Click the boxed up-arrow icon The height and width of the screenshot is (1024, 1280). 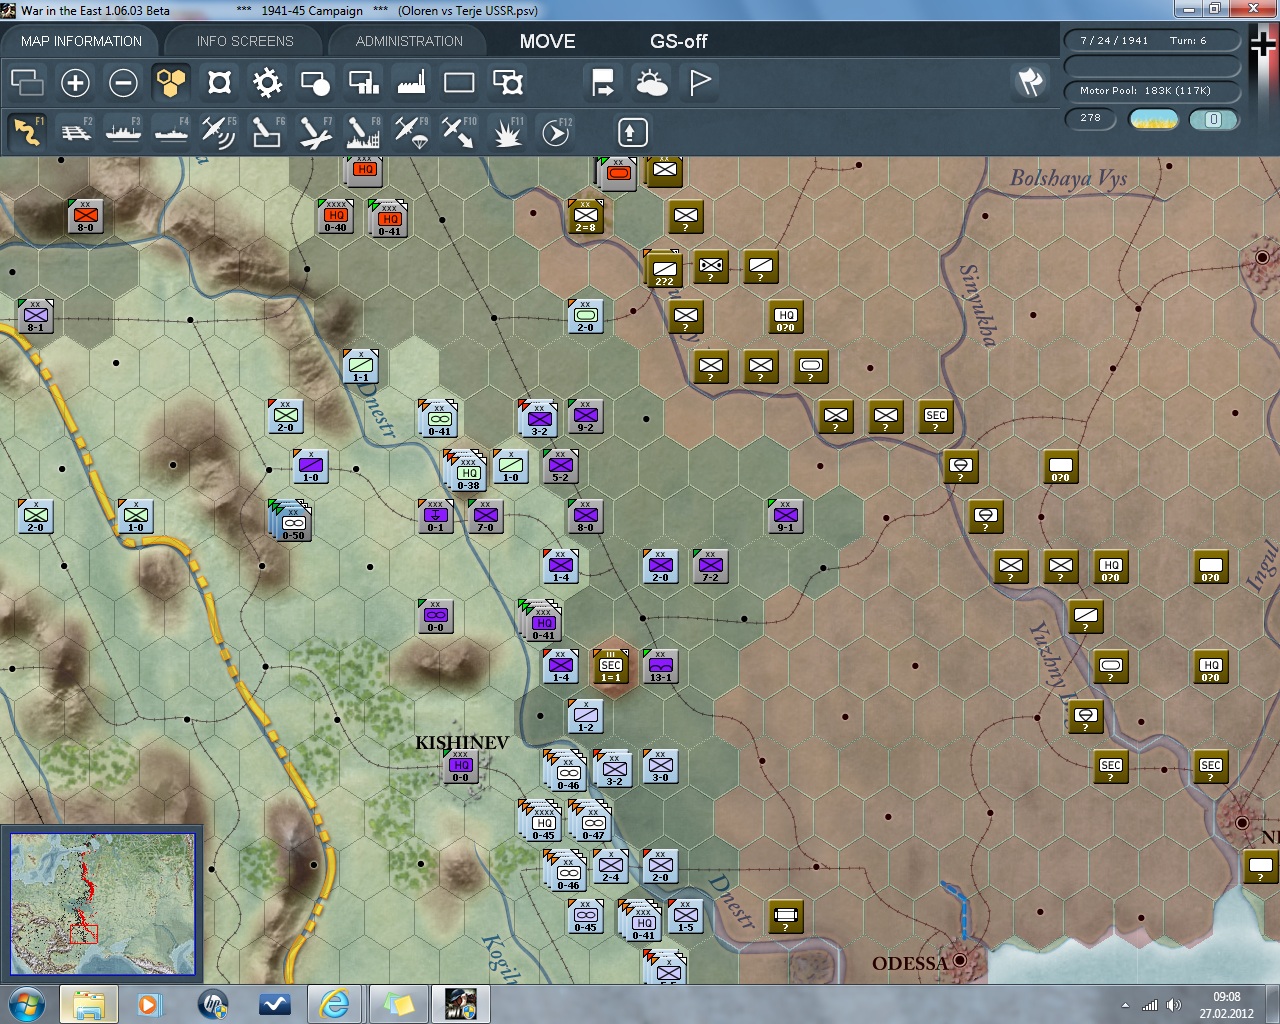tap(632, 131)
